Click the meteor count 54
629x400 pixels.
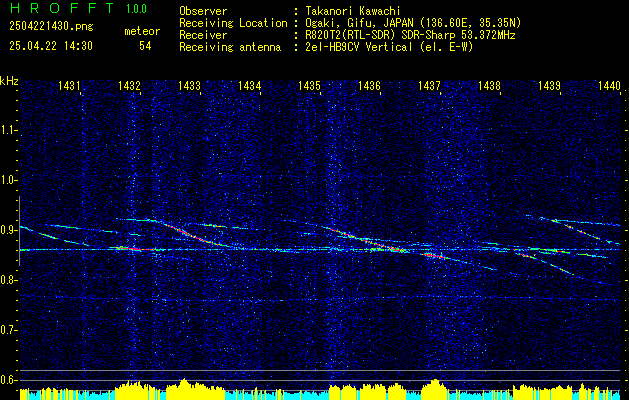145,46
